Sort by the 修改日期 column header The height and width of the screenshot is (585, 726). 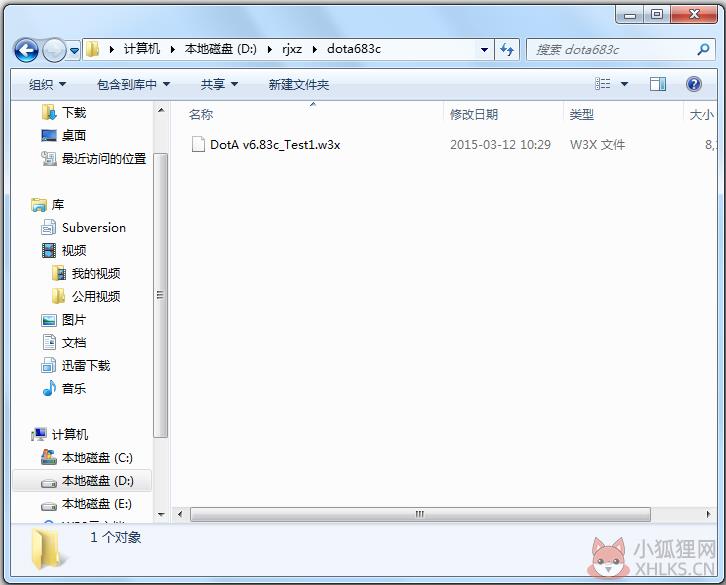[x=474, y=114]
